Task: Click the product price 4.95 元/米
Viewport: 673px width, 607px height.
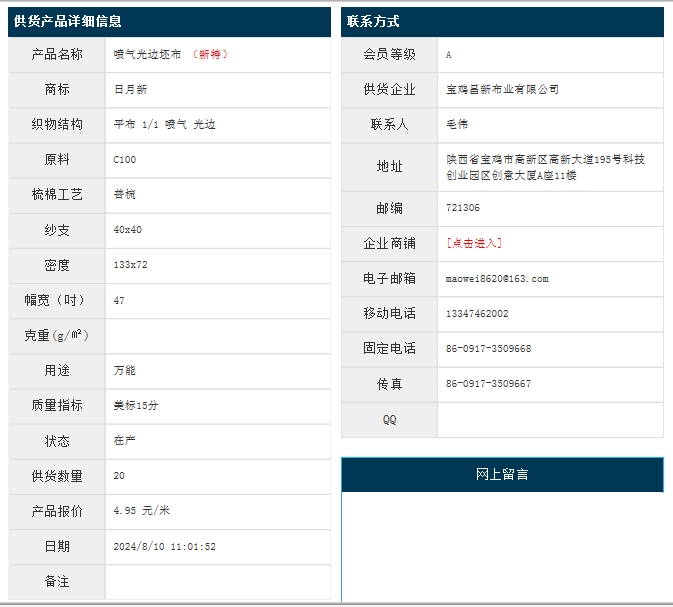Action: point(142,511)
